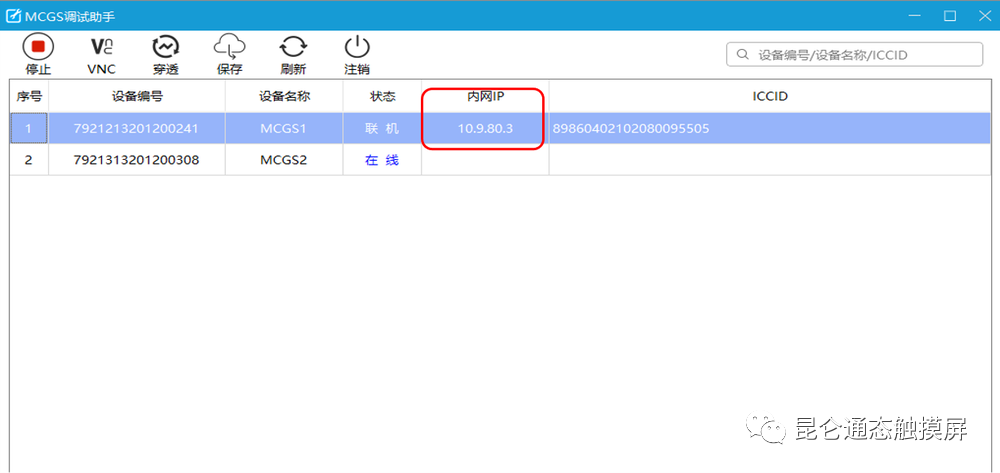Click device name MCGS2
The image size is (1000, 473).
[x=284, y=160]
